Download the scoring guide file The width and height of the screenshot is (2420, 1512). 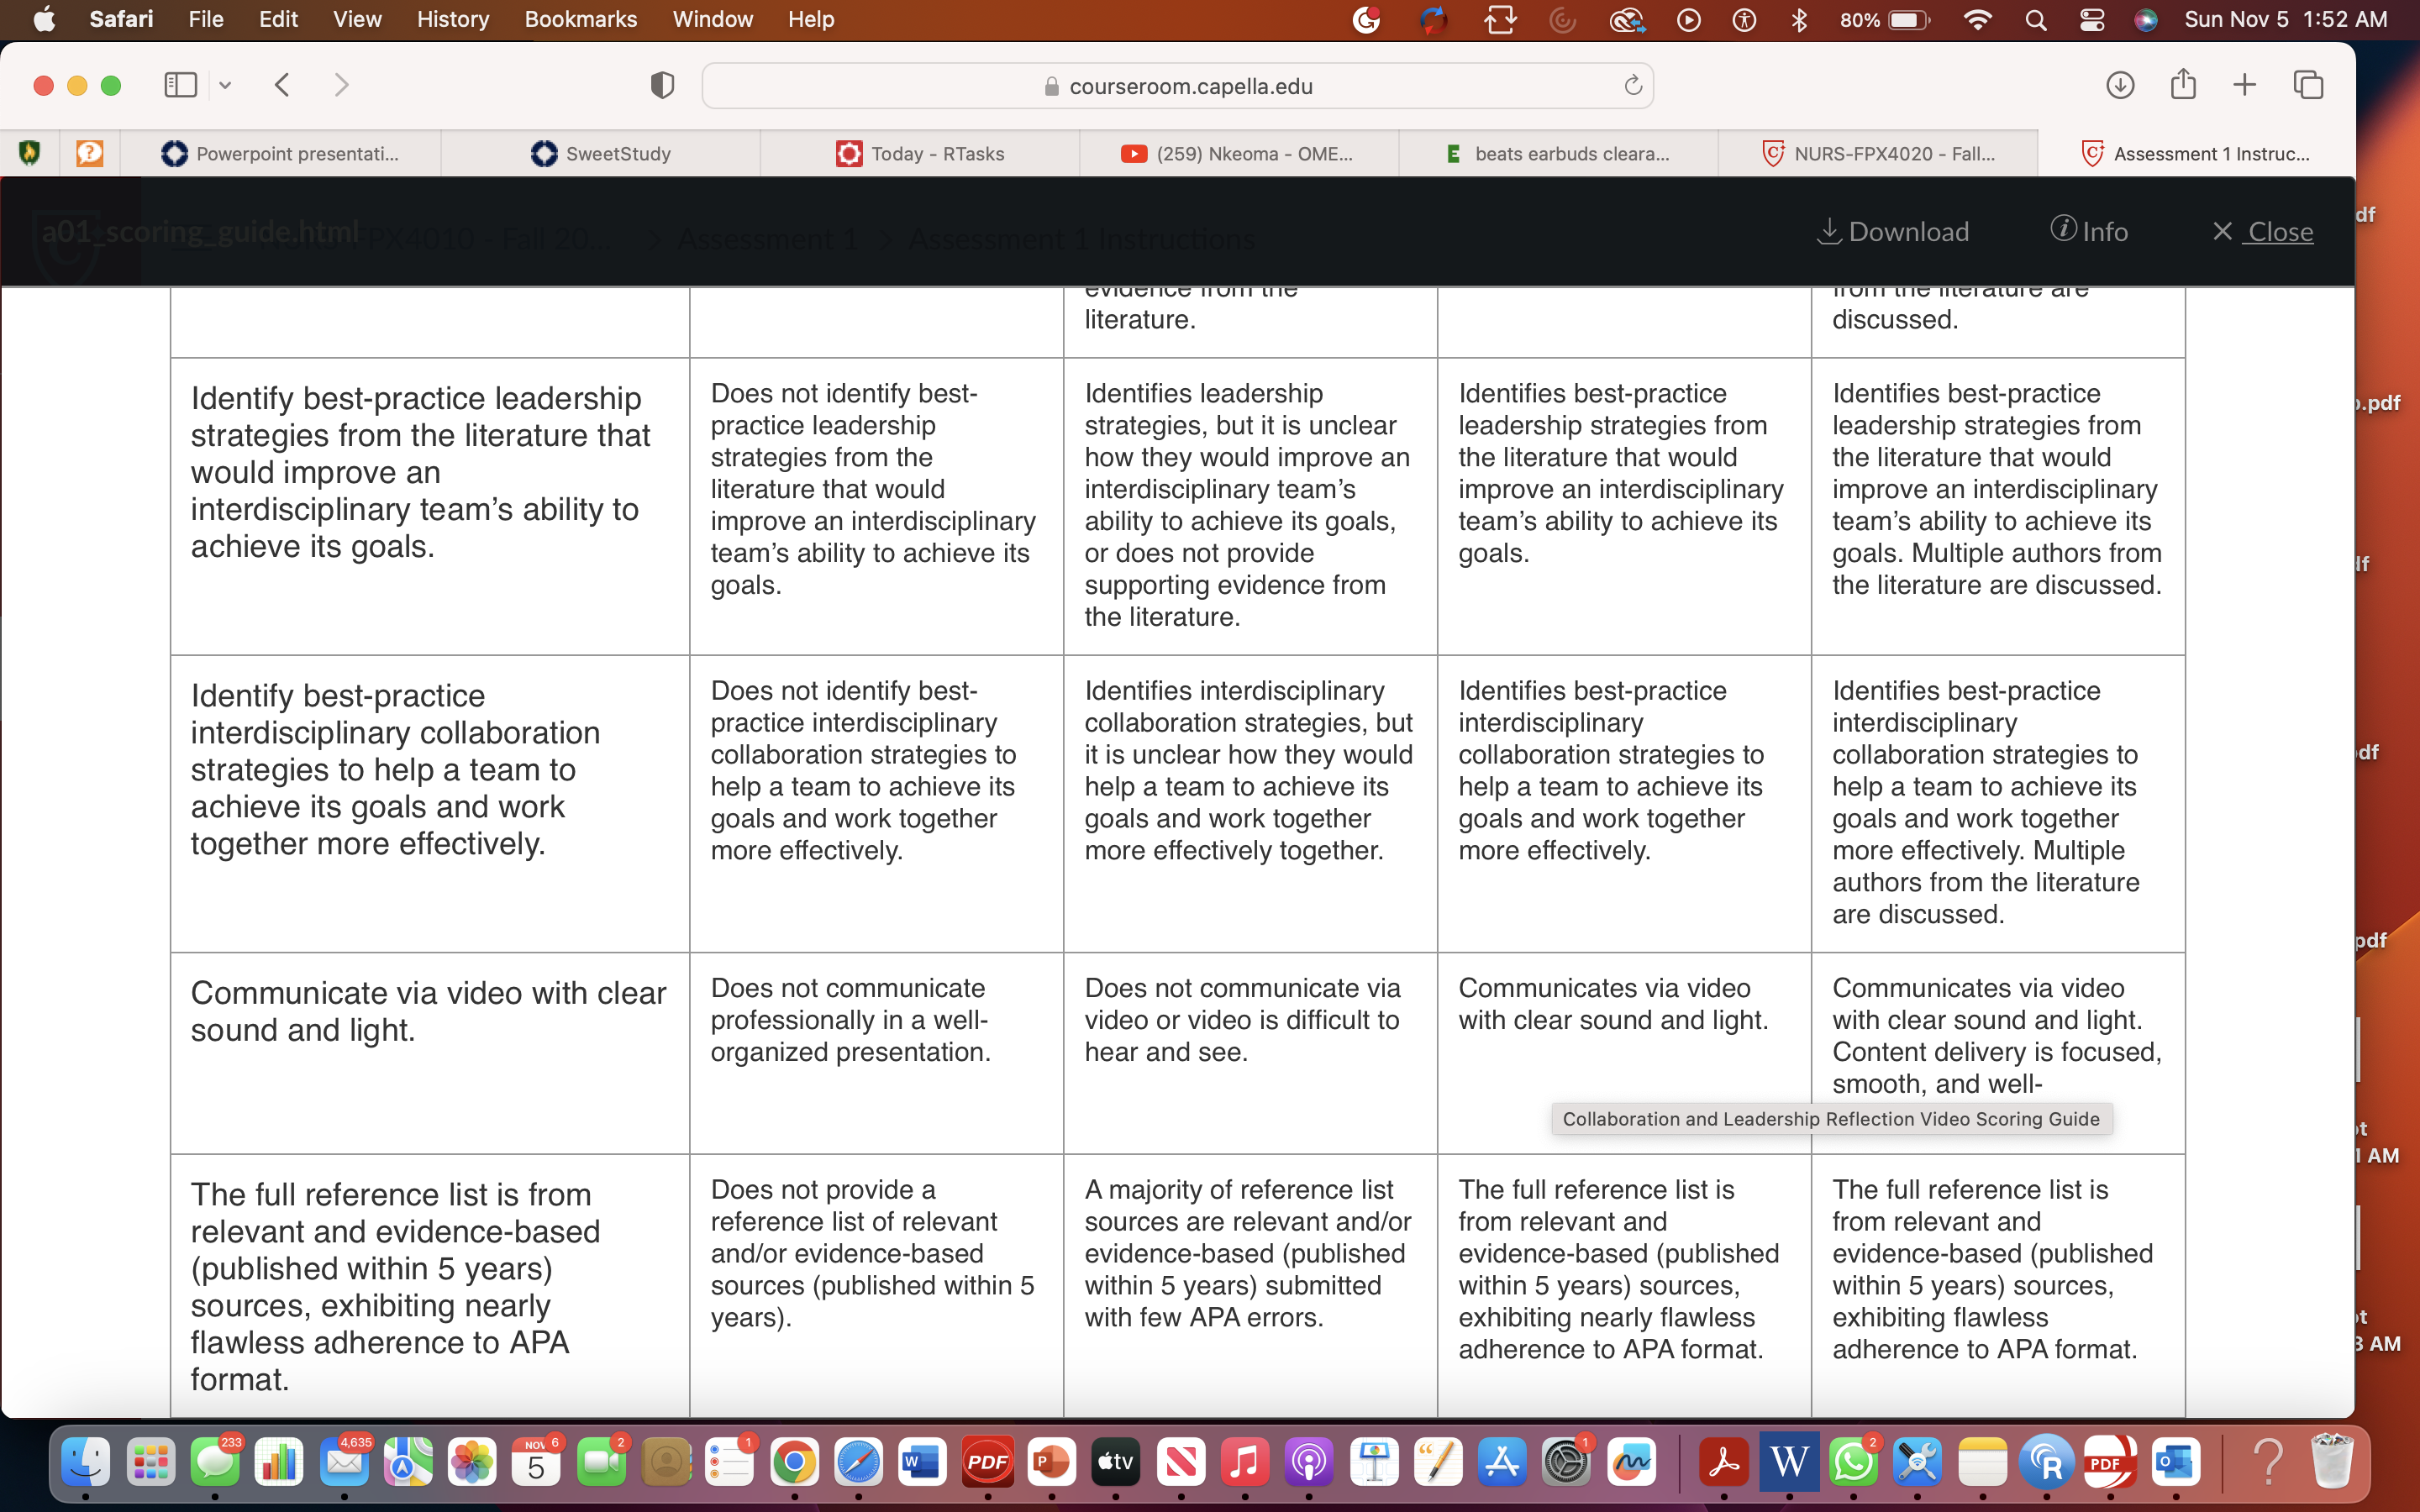pyautogui.click(x=1892, y=231)
